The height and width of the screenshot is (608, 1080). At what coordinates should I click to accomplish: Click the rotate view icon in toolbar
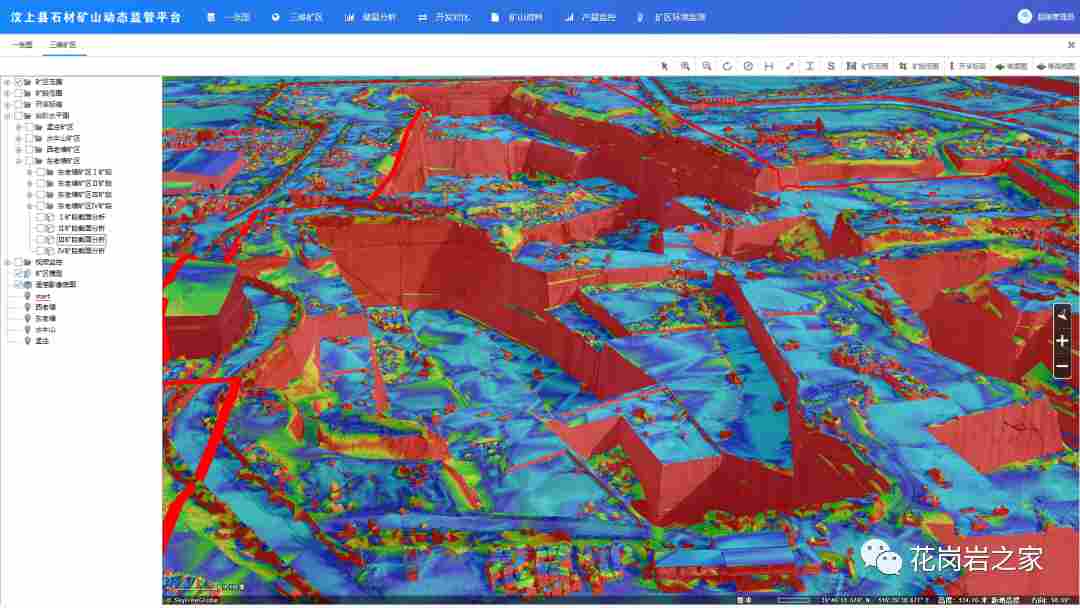(x=727, y=66)
